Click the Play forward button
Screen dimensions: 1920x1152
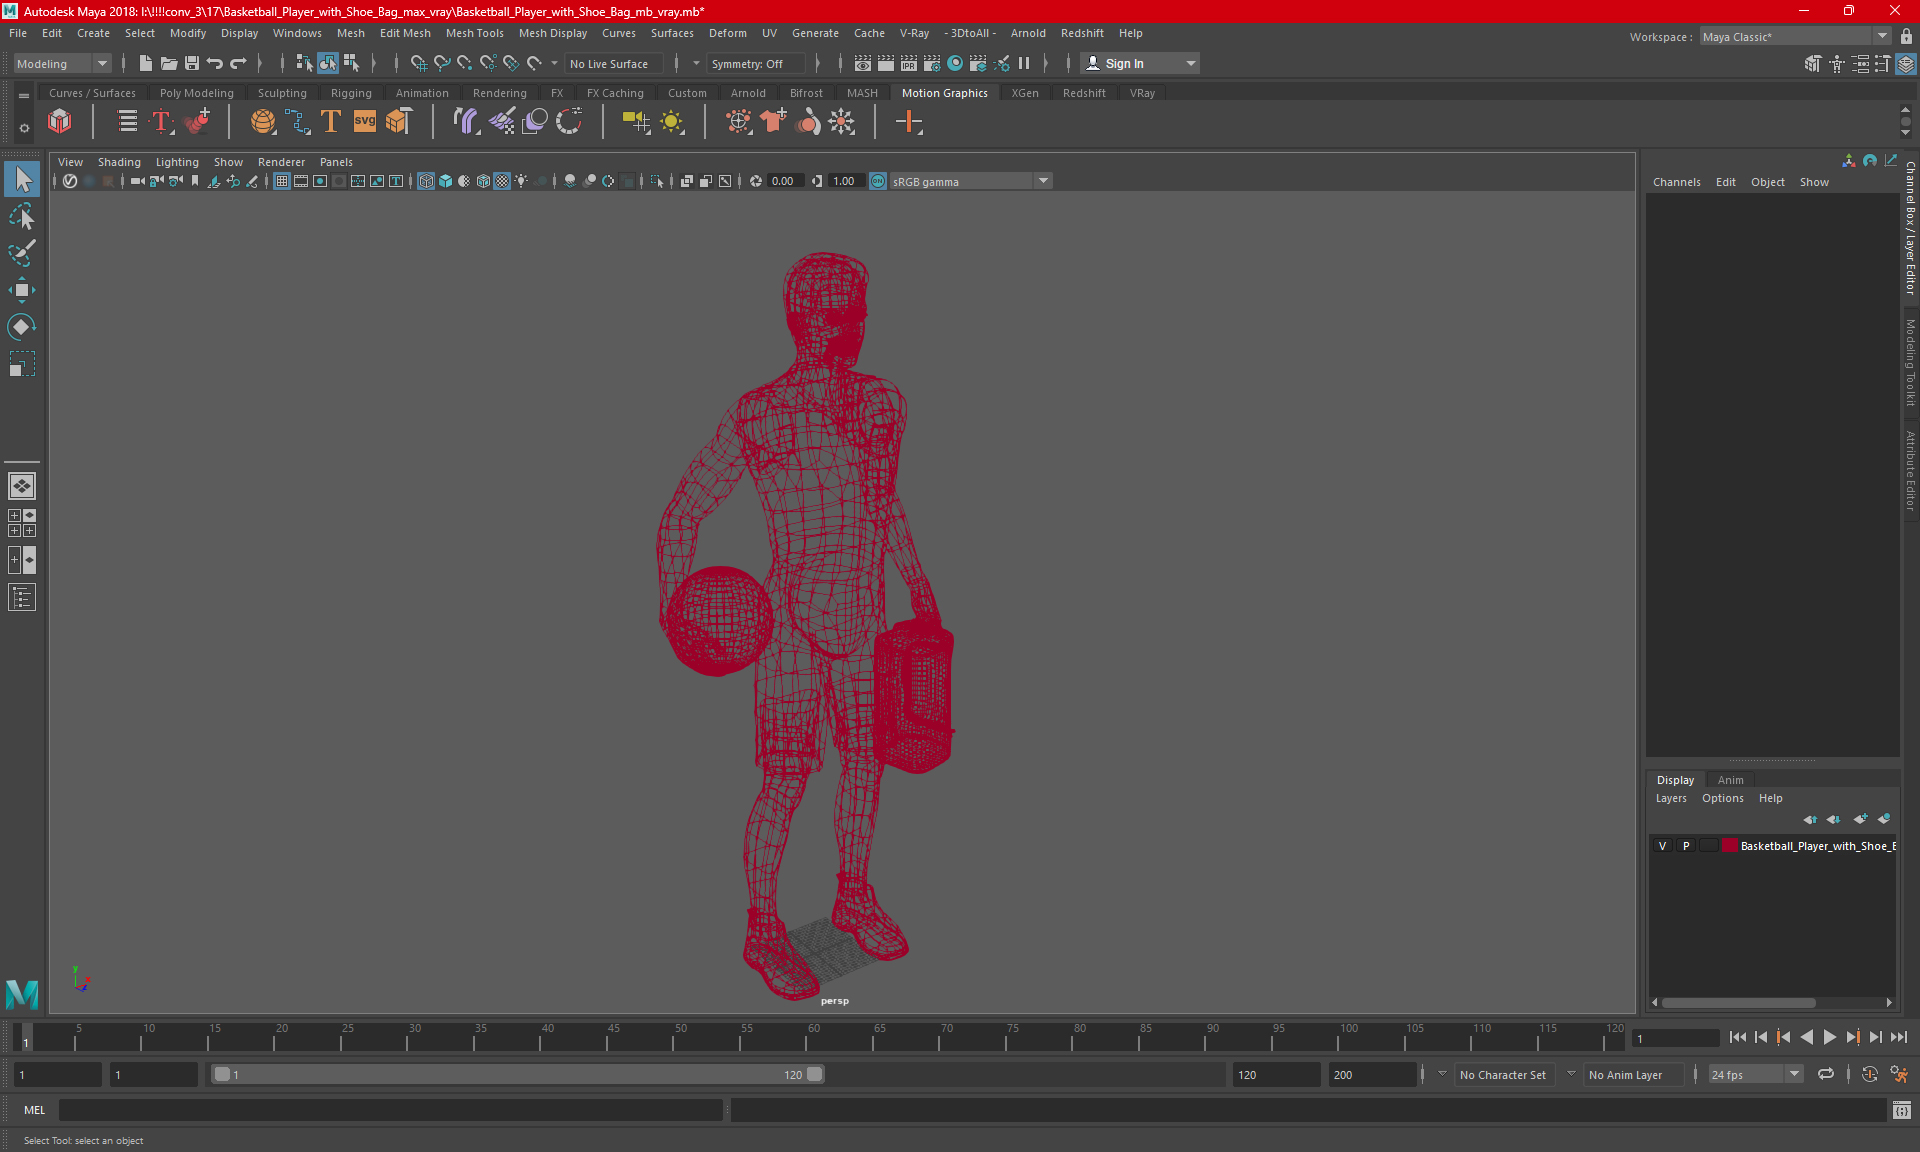[x=1829, y=1037]
